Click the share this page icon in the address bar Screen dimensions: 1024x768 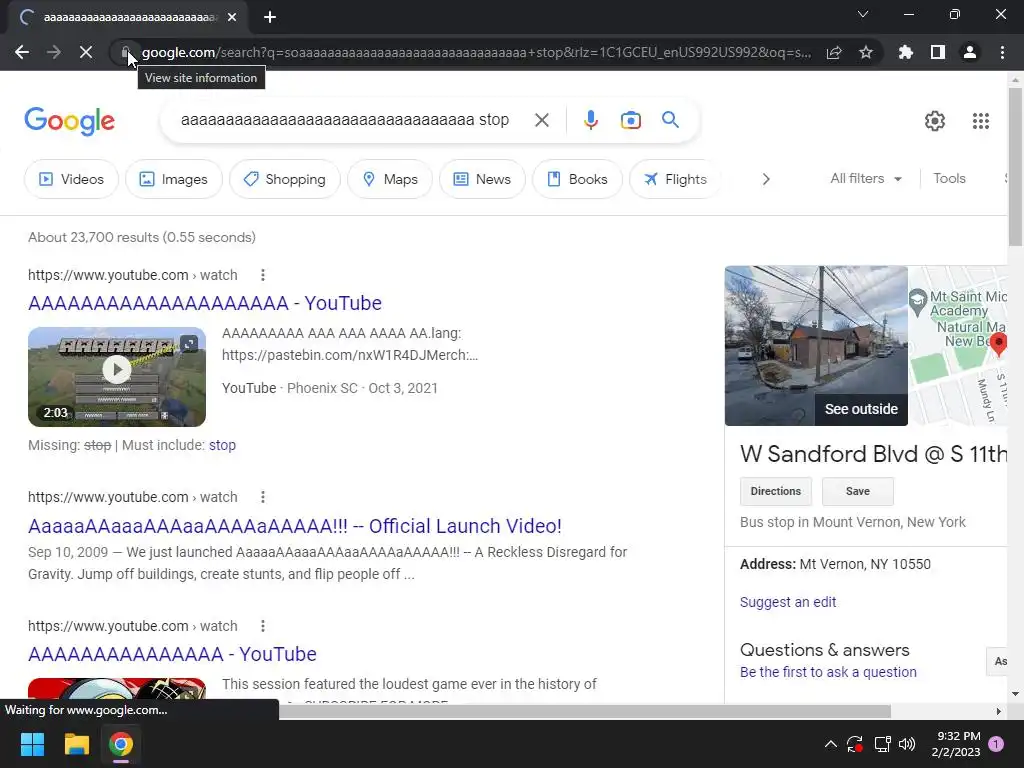point(834,52)
